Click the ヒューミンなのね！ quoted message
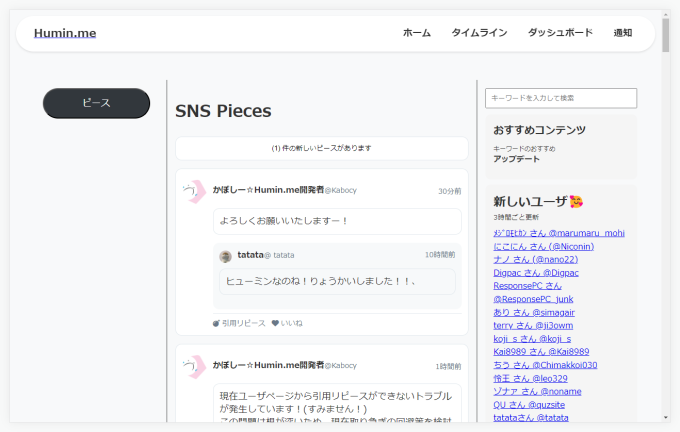Viewport: 680px width, 432px height. click(x=320, y=281)
